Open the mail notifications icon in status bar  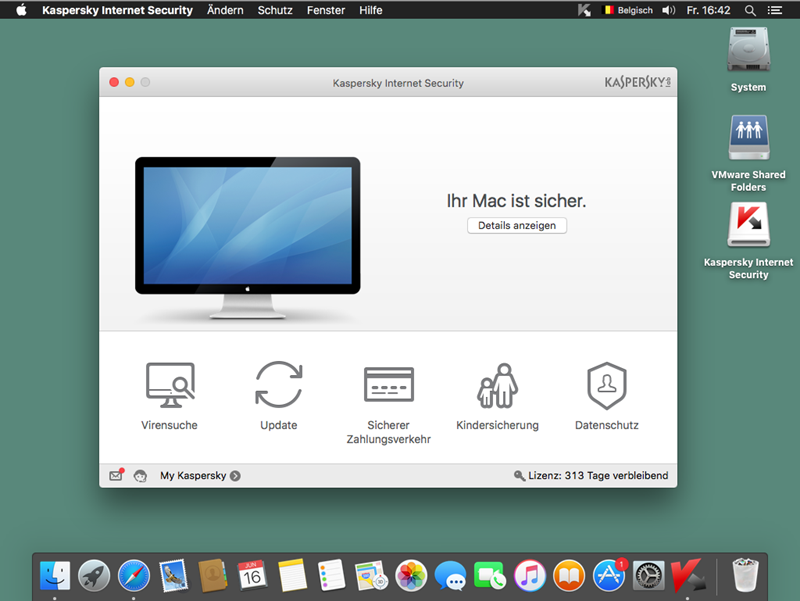pyautogui.click(x=116, y=476)
